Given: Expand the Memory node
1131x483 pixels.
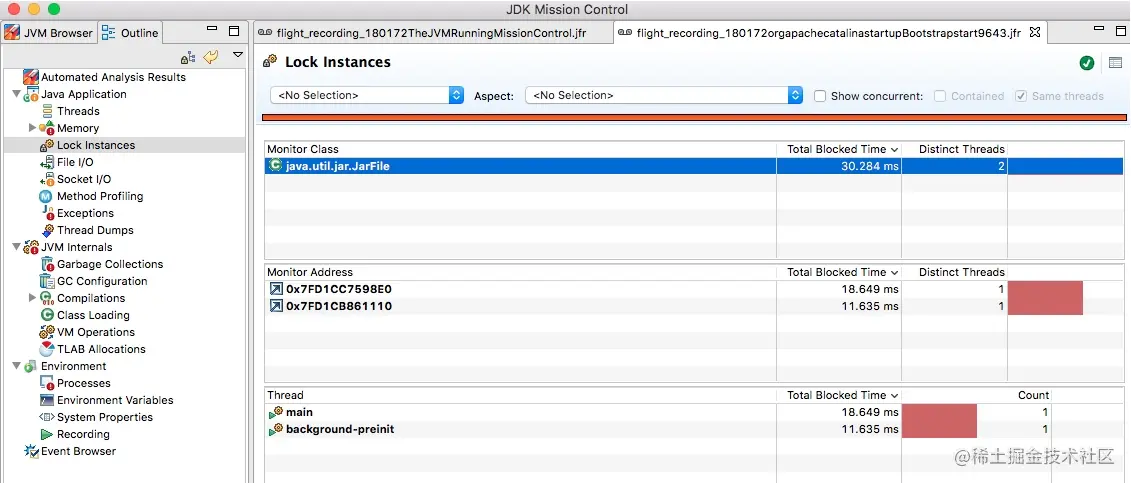Looking at the screenshot, I should coord(32,128).
